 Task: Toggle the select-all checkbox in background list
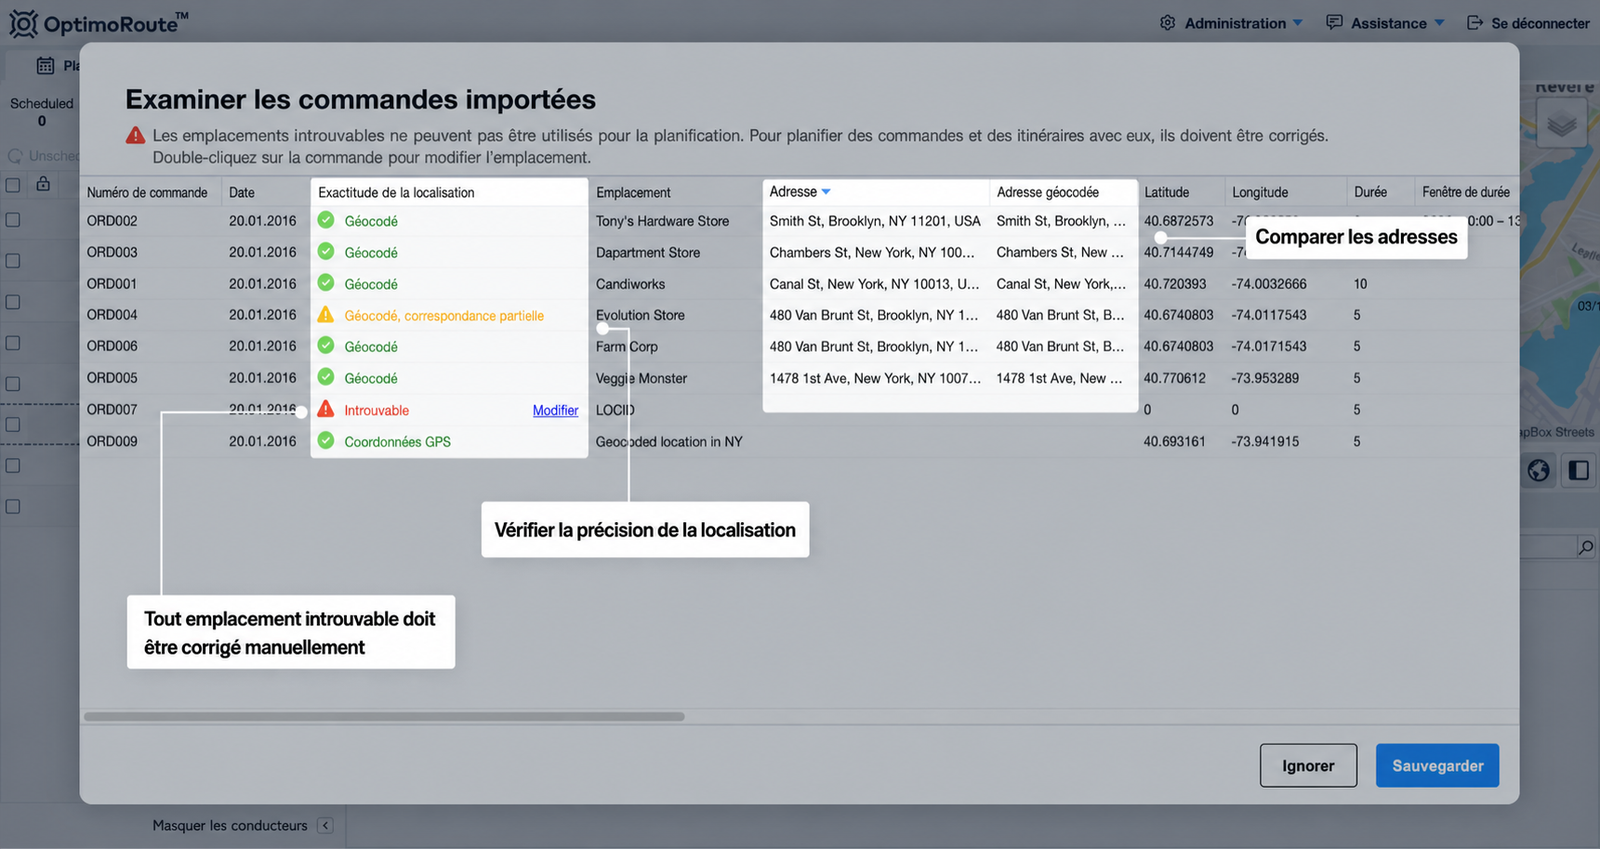click(x=13, y=185)
